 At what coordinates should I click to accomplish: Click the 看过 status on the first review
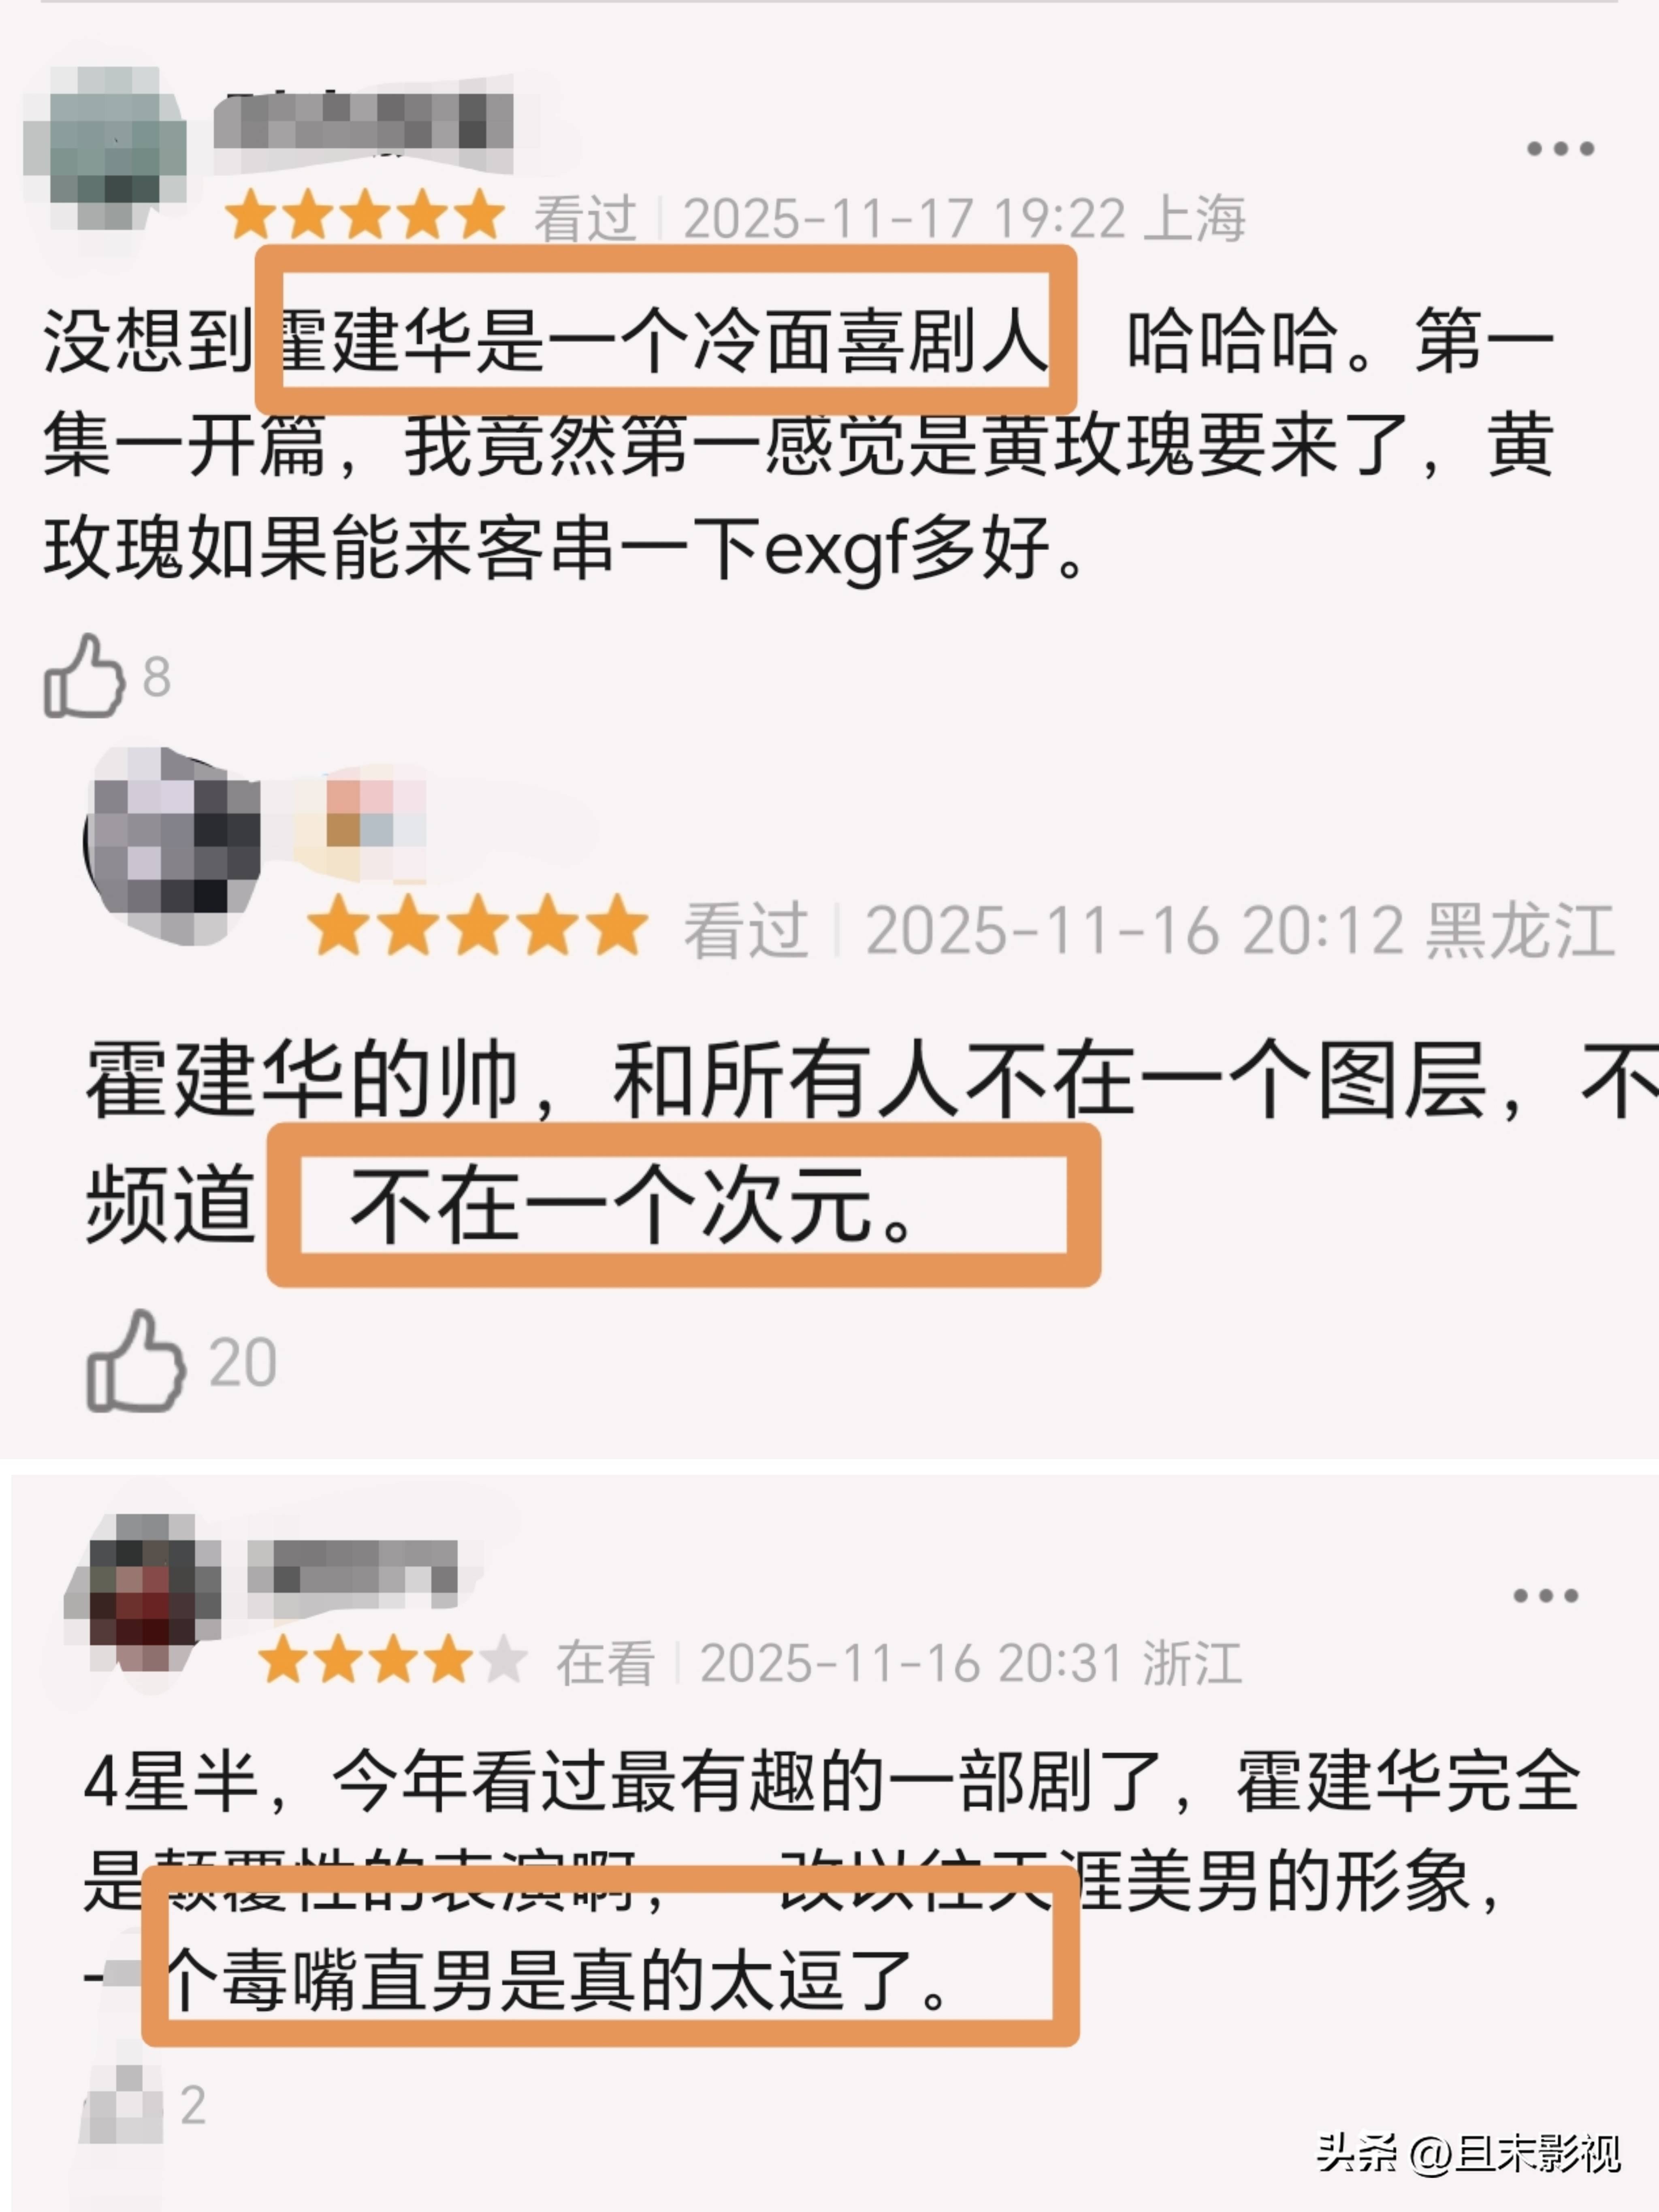pos(585,219)
